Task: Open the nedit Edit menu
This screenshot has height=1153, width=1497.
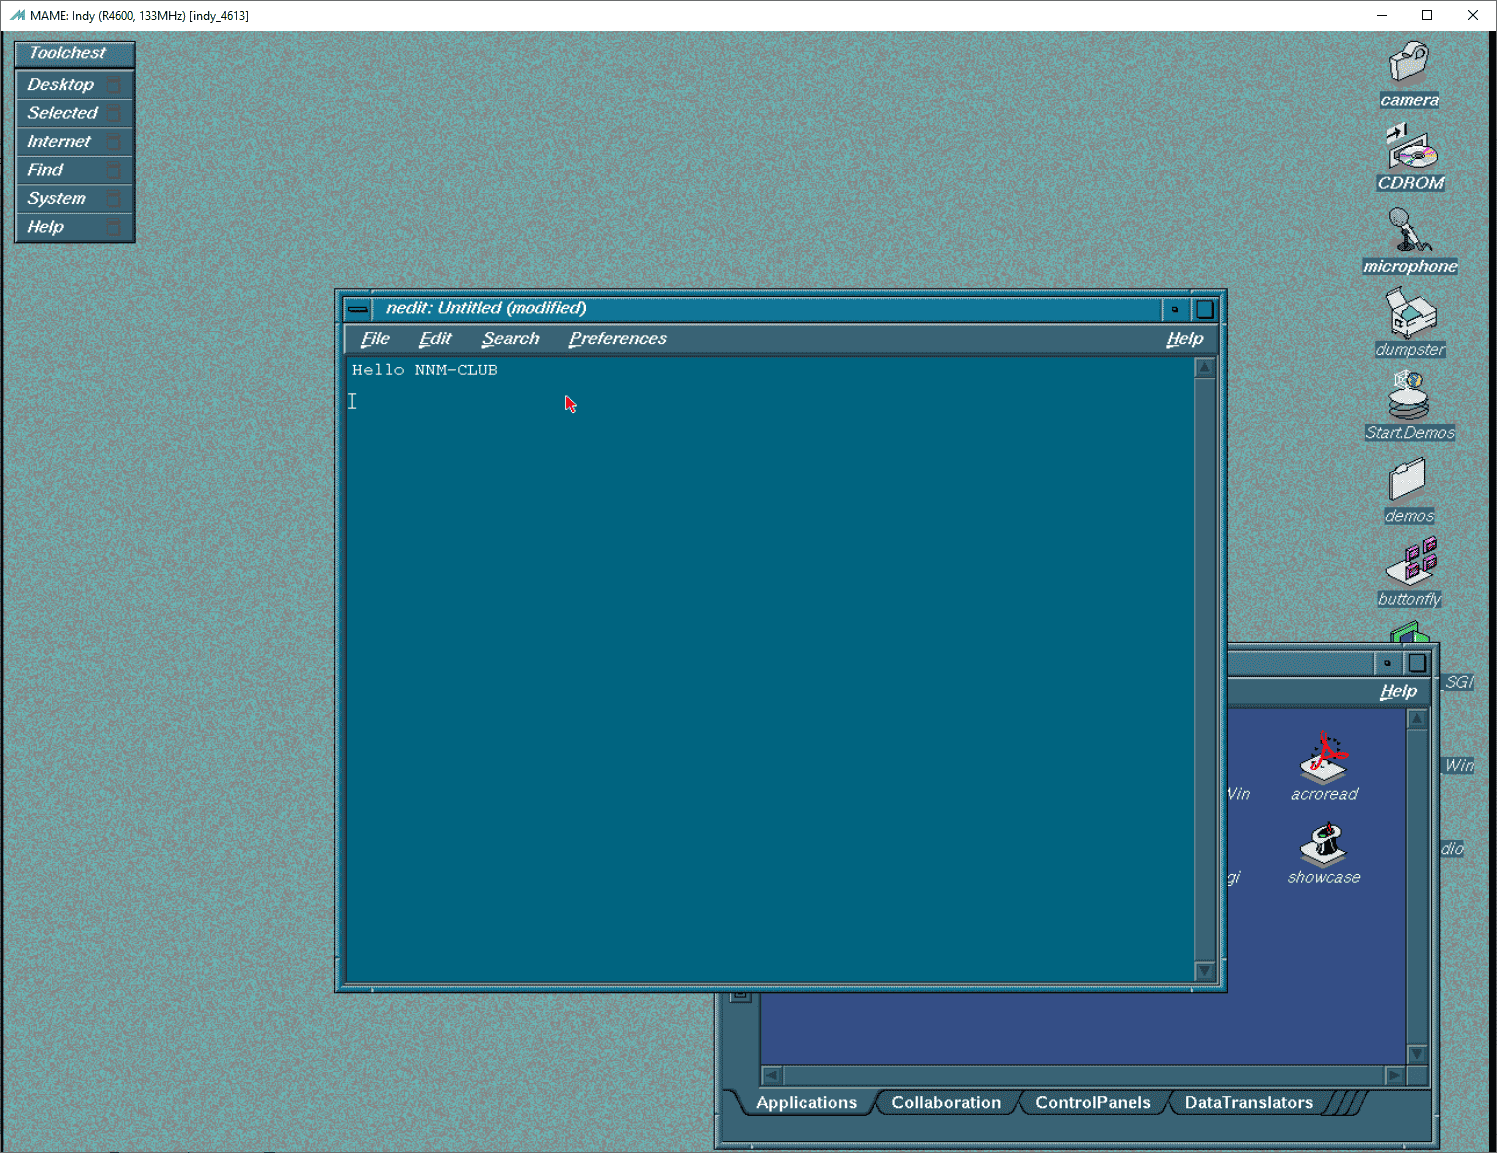Action: (435, 339)
